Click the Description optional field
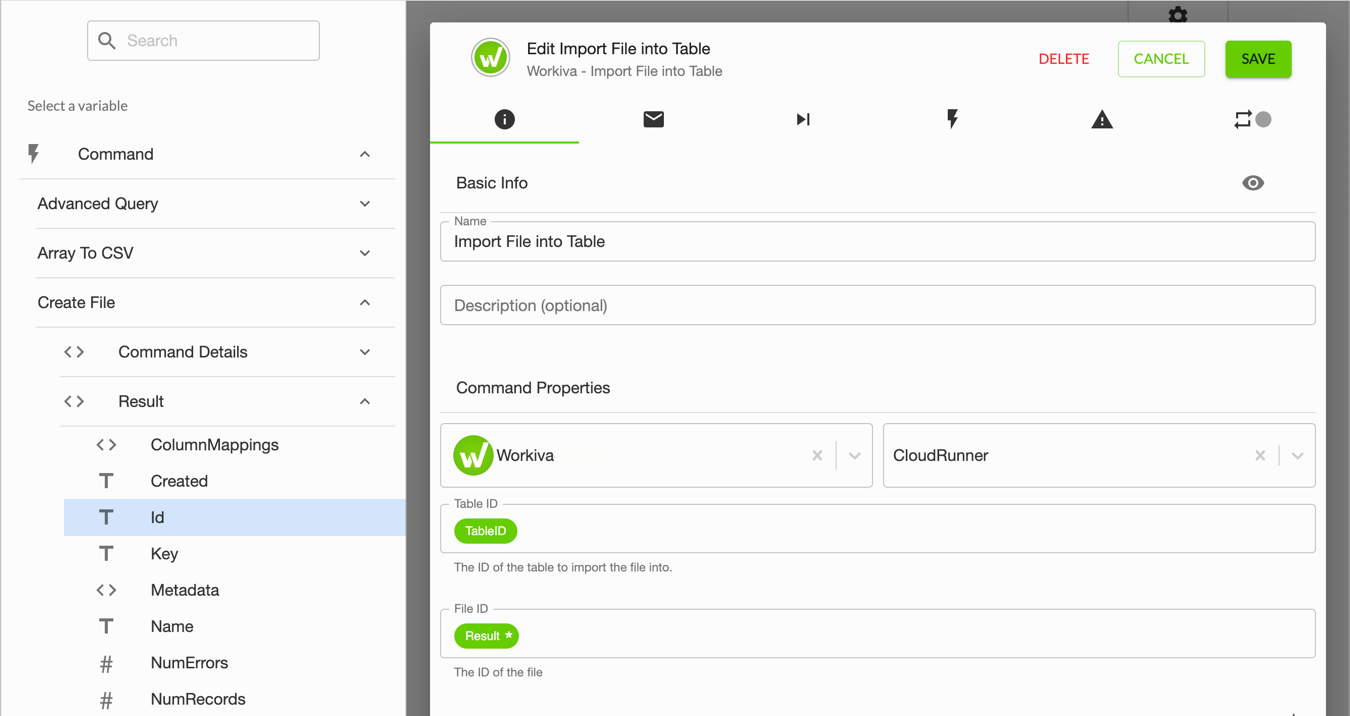The height and width of the screenshot is (716, 1350). [878, 305]
